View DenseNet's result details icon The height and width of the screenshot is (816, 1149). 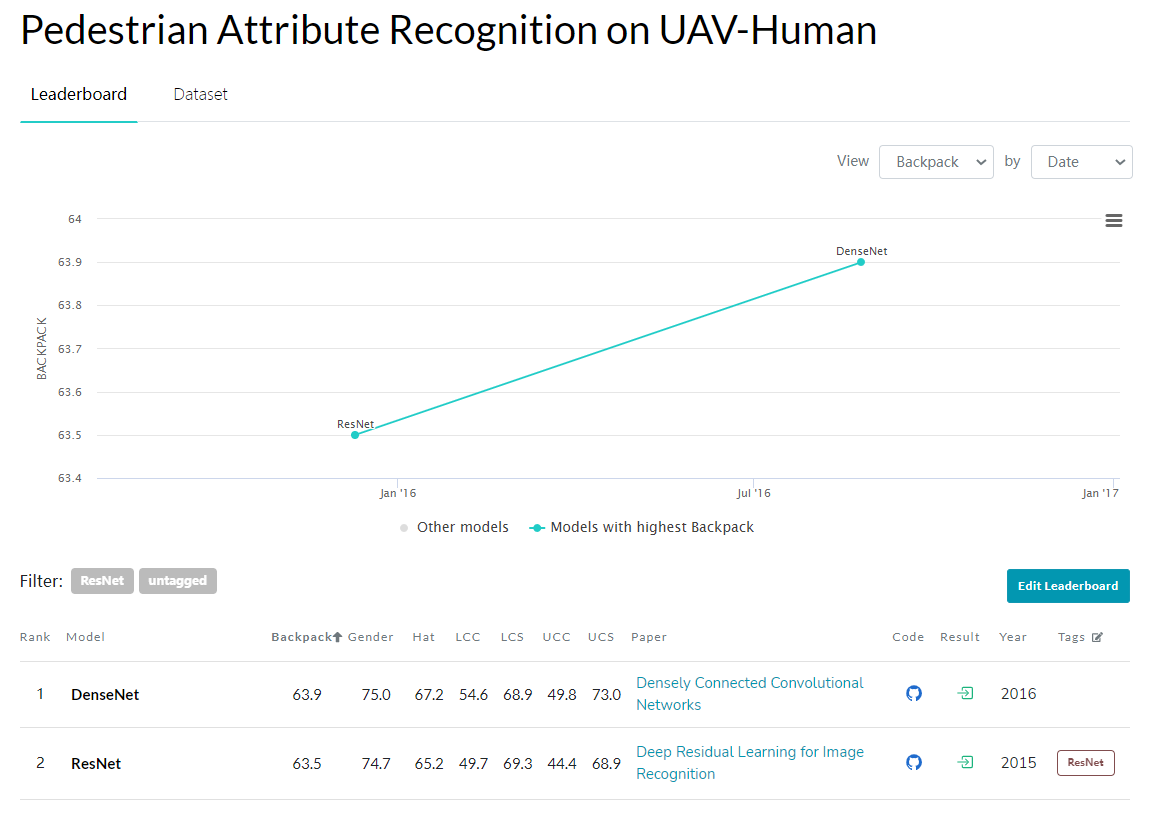(x=963, y=693)
